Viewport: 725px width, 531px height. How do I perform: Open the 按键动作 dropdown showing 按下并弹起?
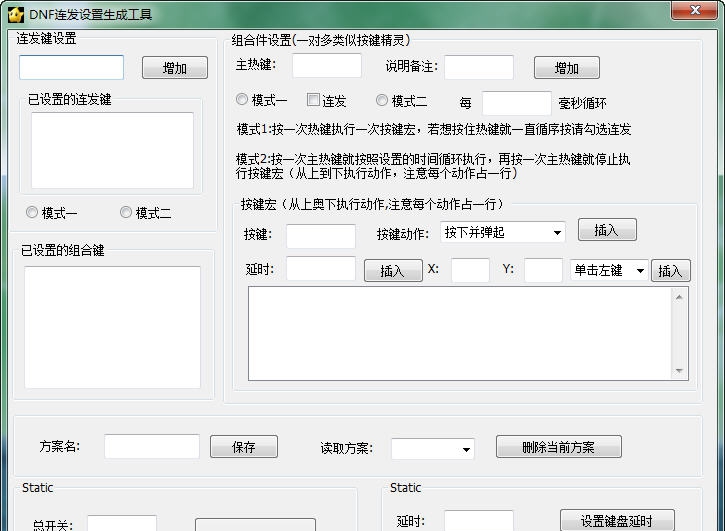click(503, 232)
